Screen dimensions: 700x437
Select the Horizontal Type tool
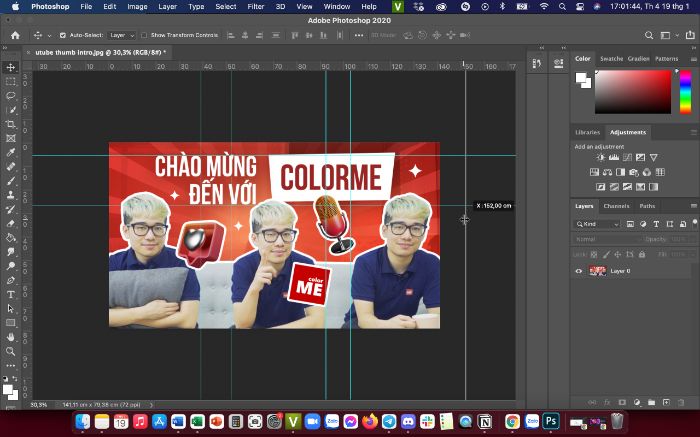click(x=11, y=295)
